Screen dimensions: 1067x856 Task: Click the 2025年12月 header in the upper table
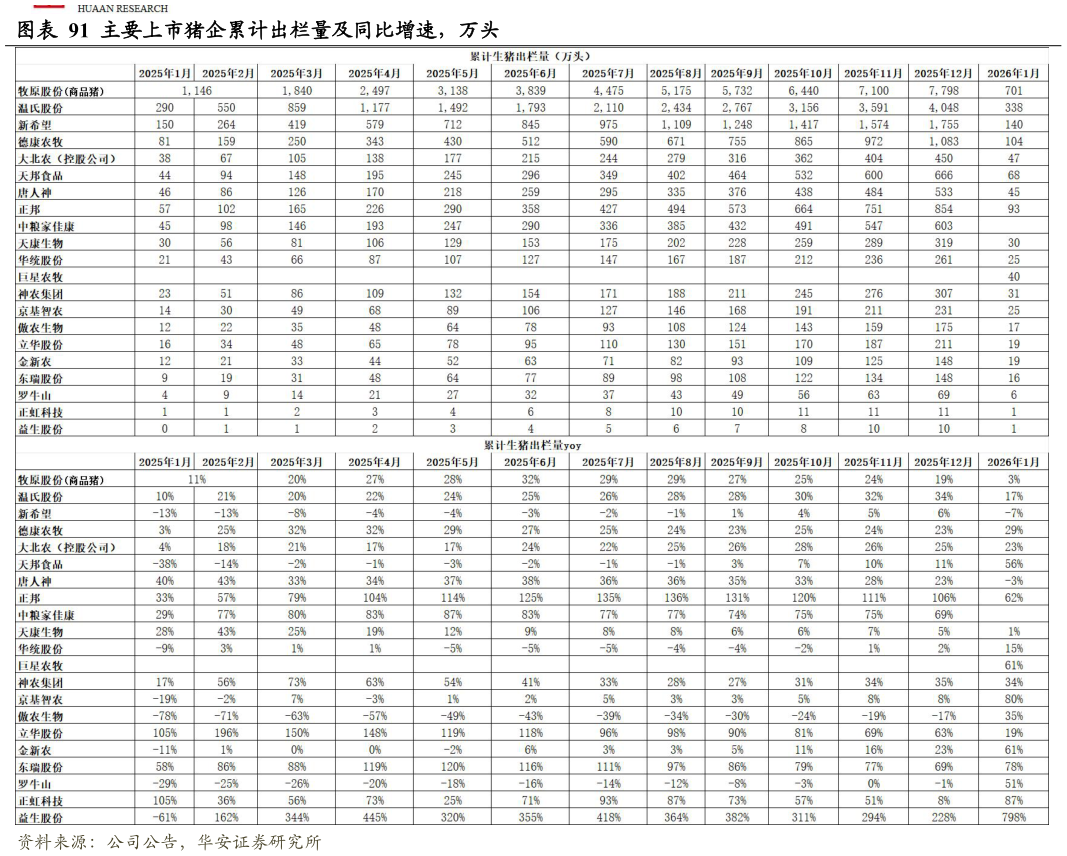(x=940, y=73)
